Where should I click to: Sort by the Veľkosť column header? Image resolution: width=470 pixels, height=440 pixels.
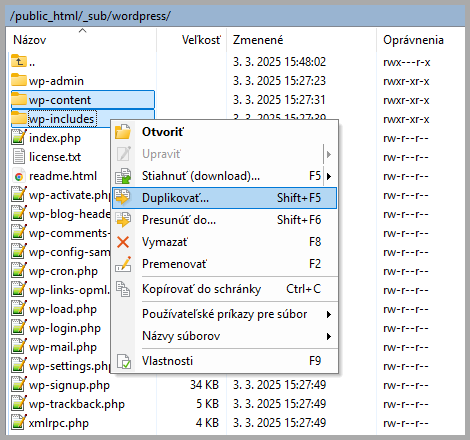192,40
